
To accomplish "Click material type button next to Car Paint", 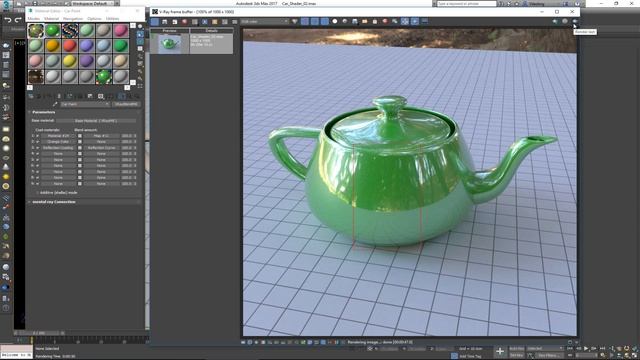I will [127, 104].
